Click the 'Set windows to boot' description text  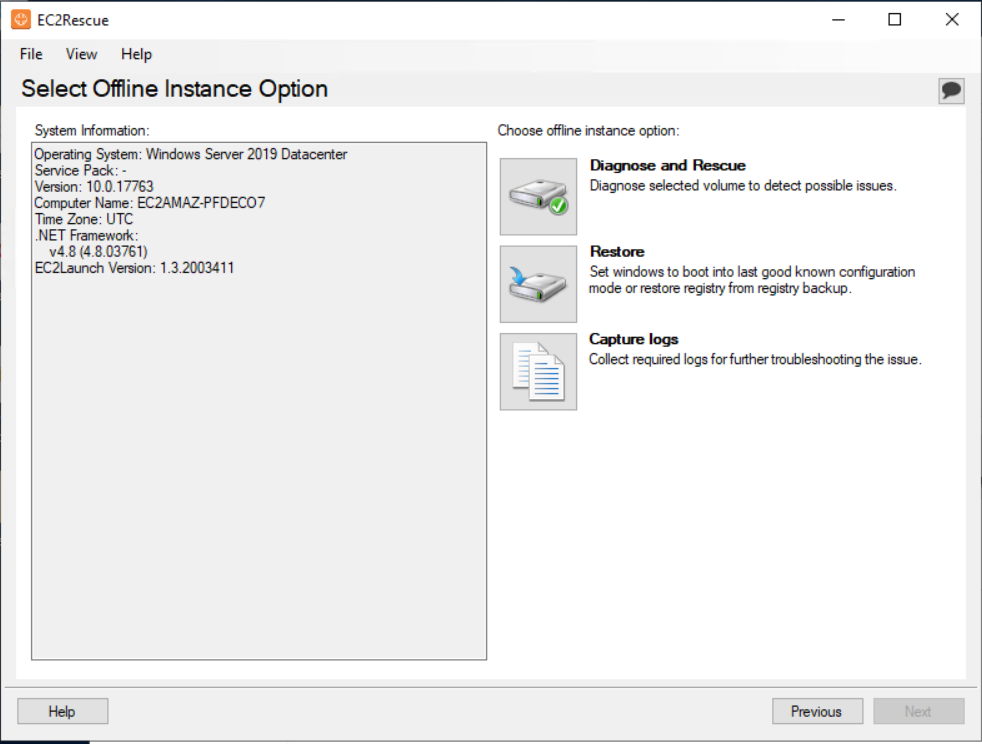click(752, 280)
